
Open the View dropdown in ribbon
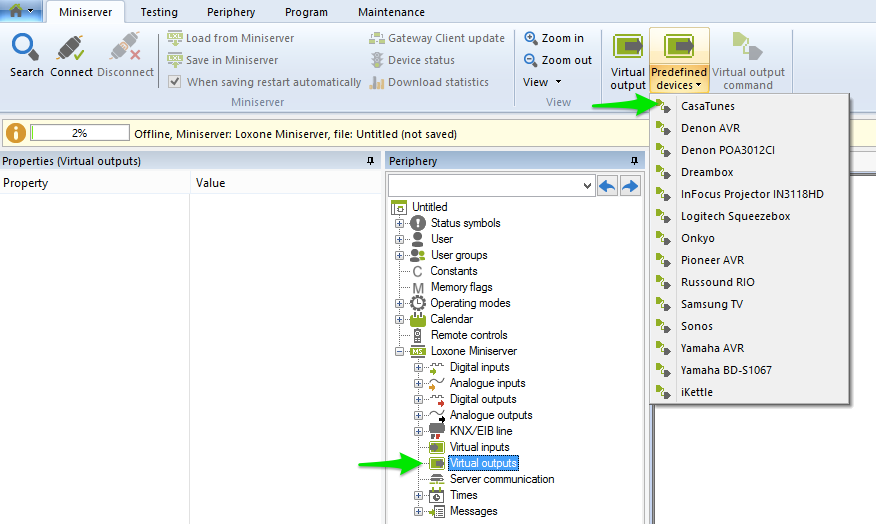(x=542, y=82)
